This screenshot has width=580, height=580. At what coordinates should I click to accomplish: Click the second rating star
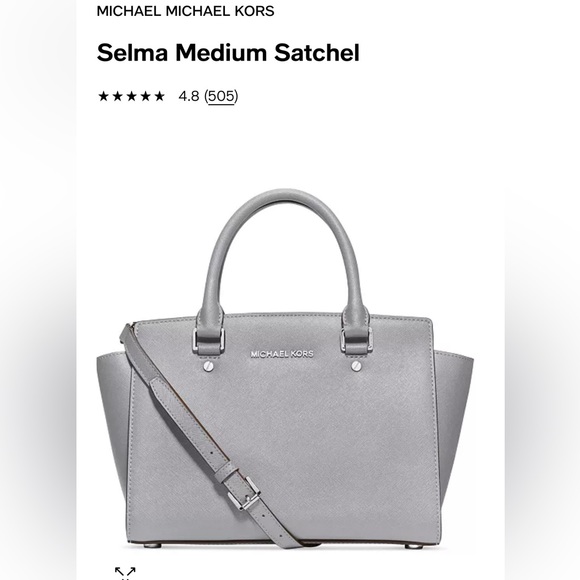117,96
